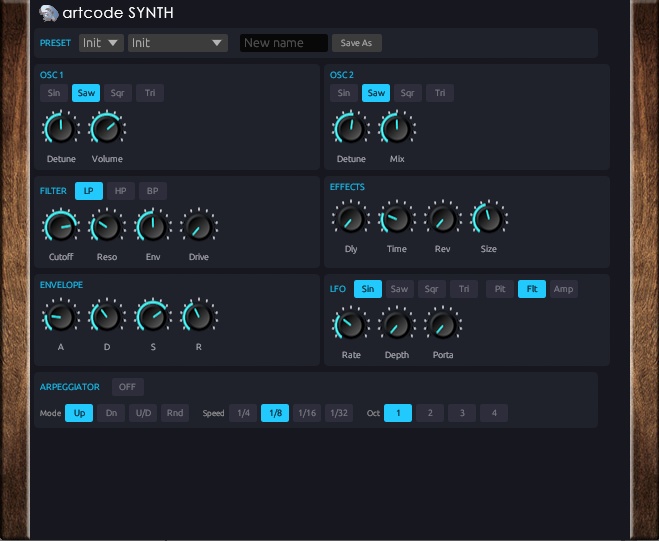Choose the LP filter type

point(89,191)
